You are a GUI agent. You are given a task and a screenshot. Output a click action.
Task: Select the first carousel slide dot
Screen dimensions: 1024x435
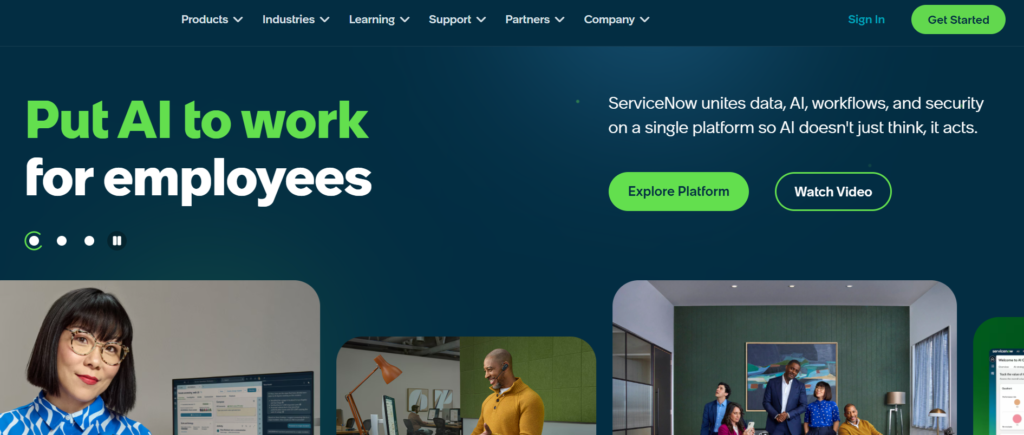[x=34, y=241]
